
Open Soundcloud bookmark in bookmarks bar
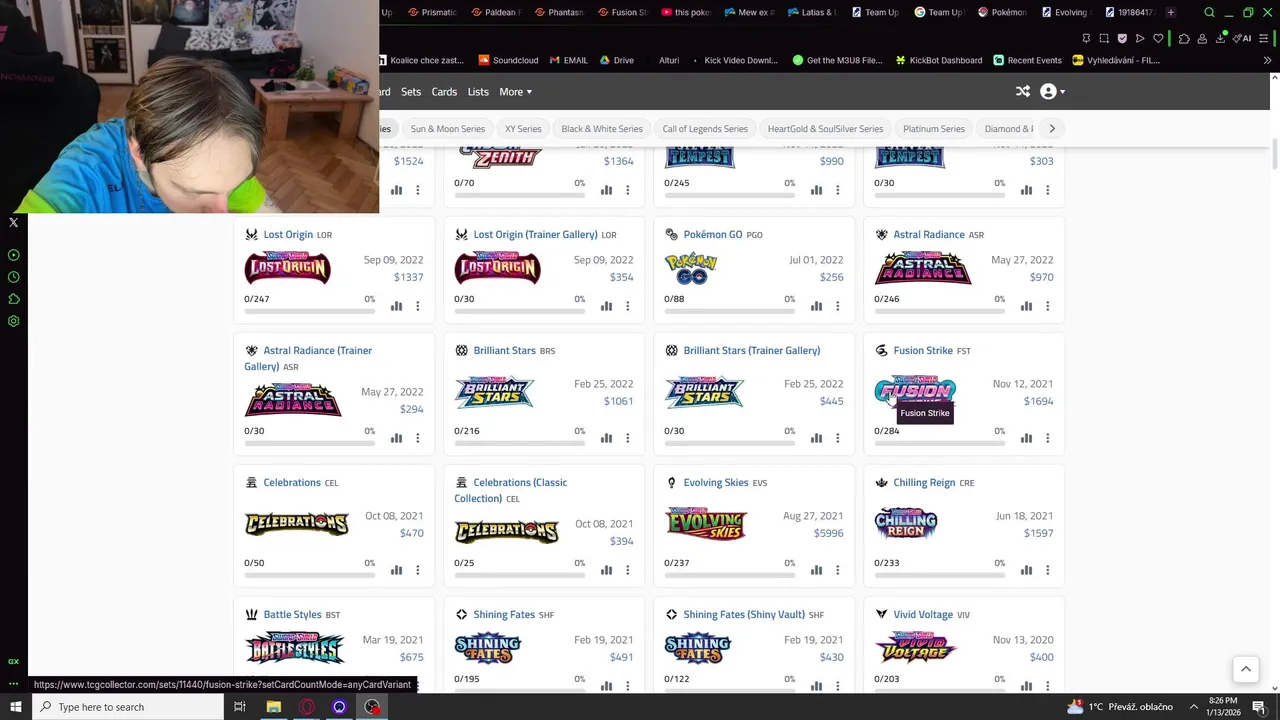508,60
